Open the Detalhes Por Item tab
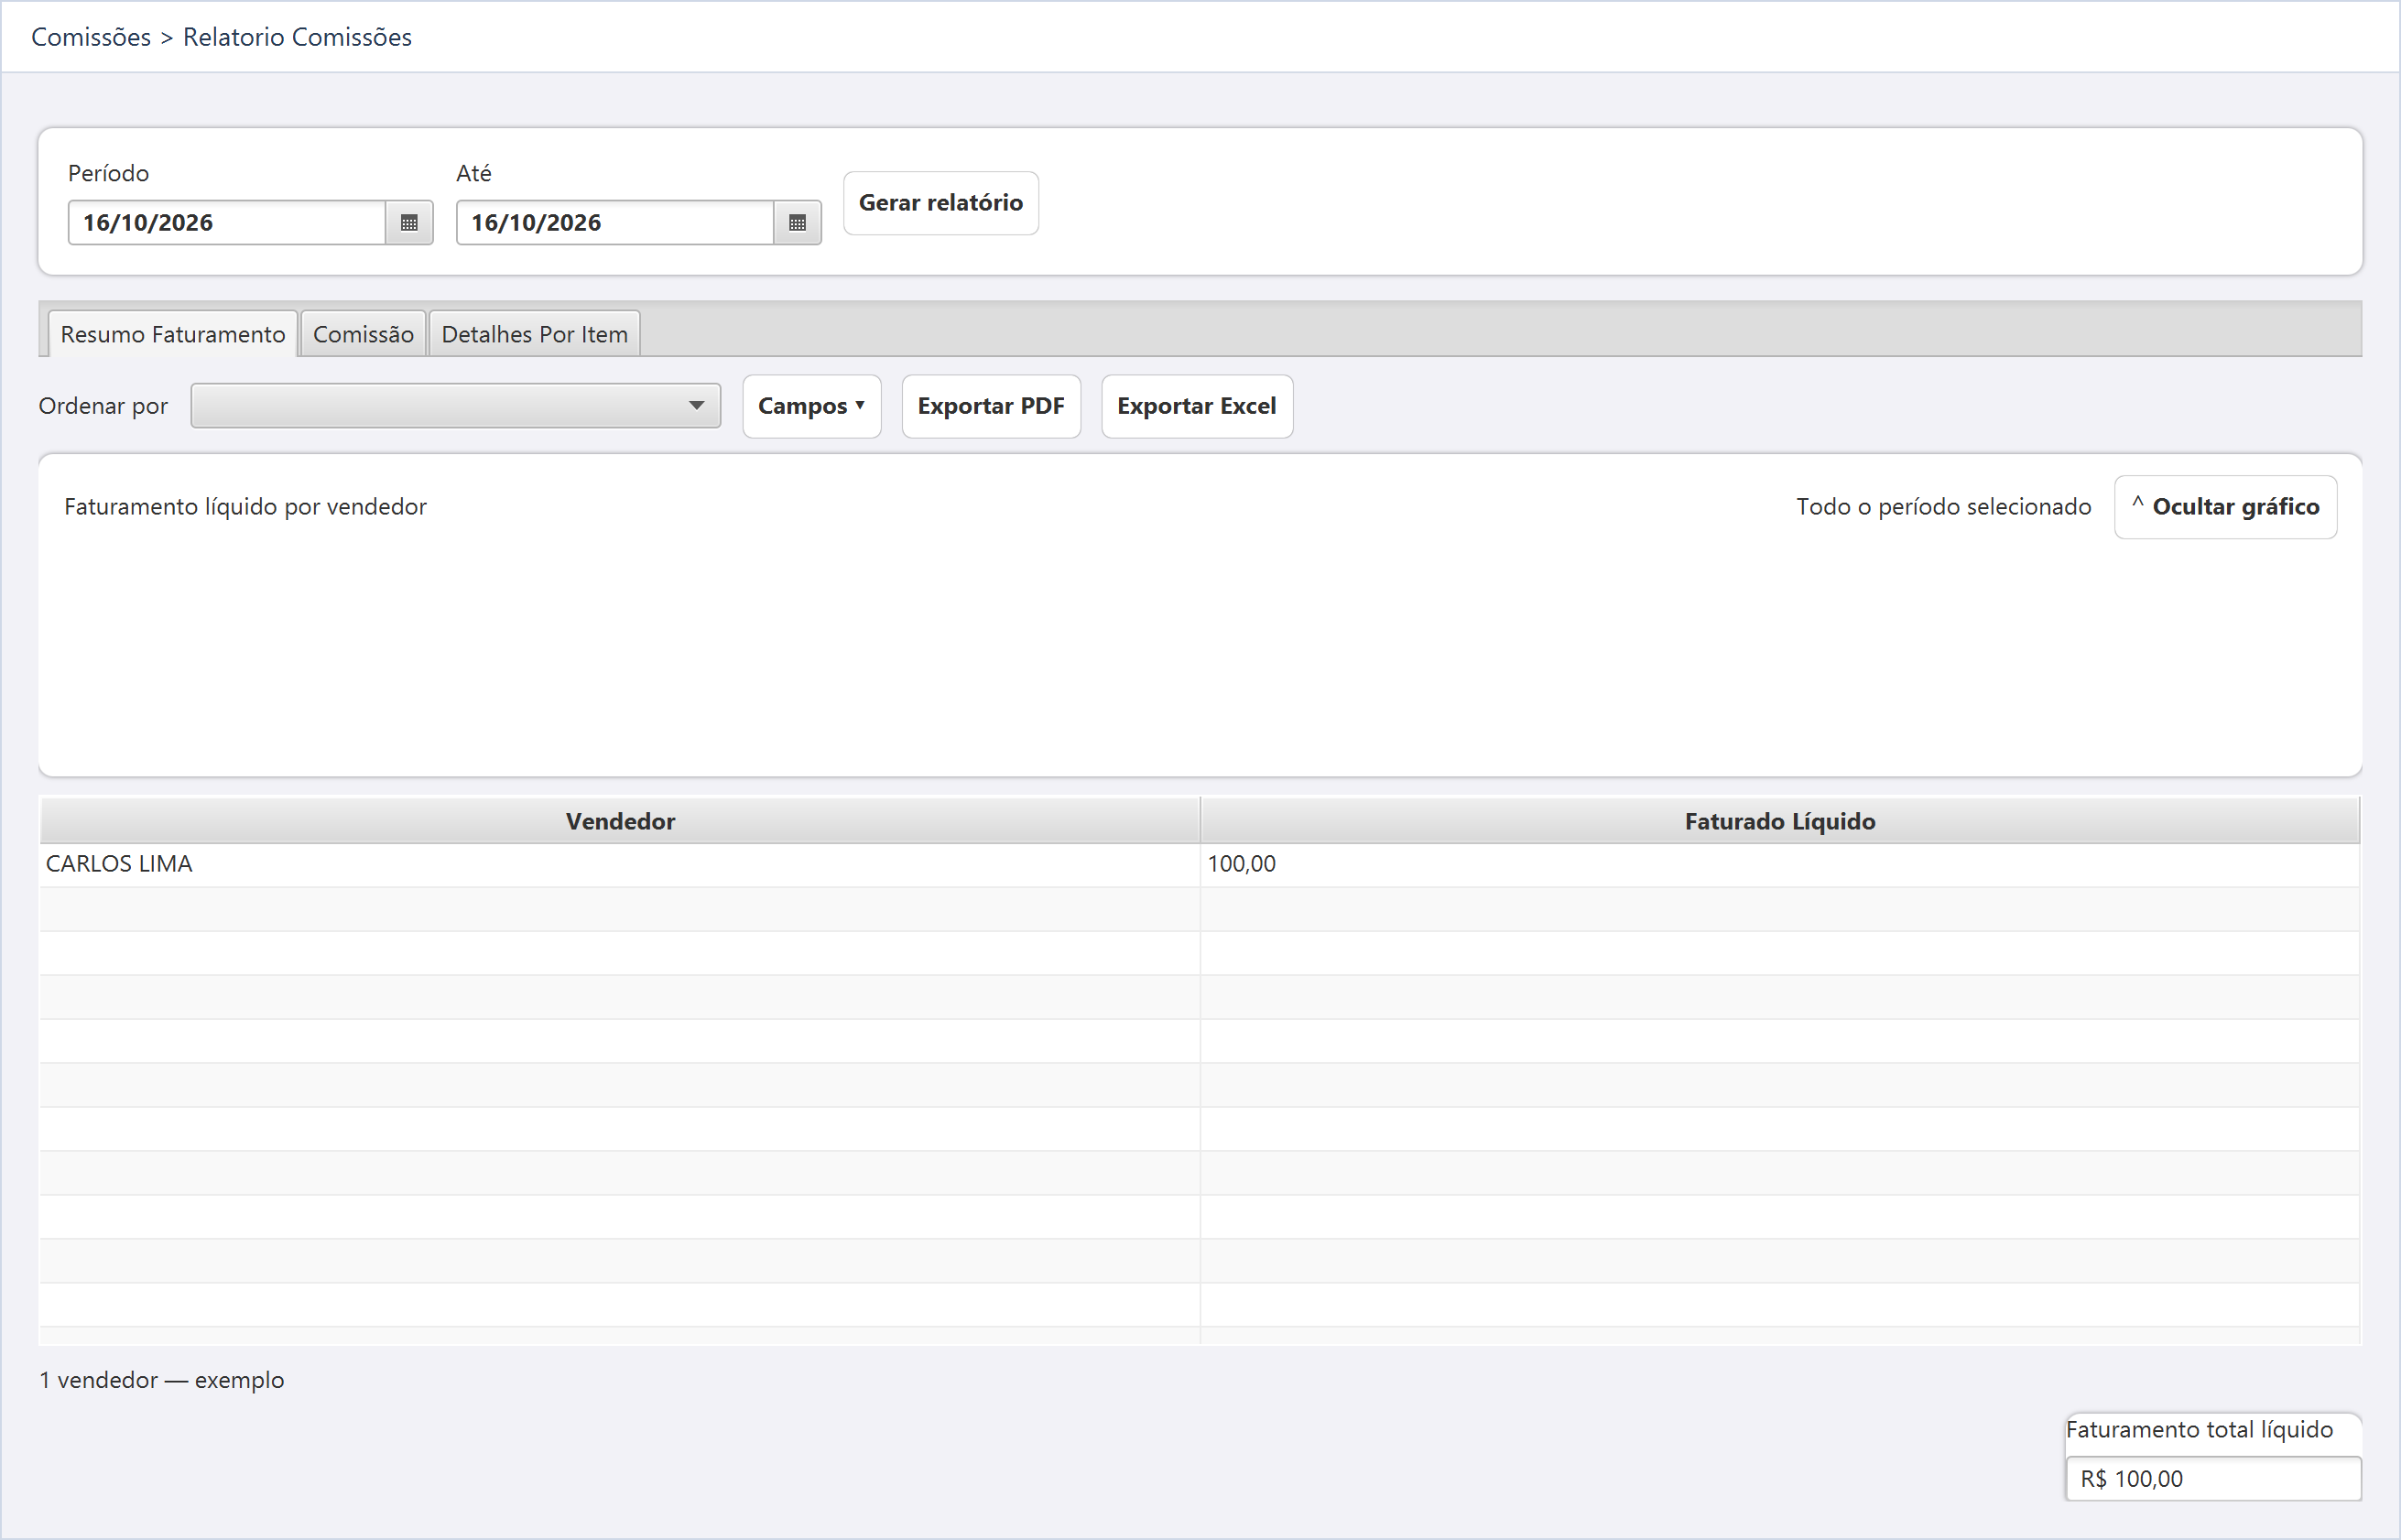This screenshot has width=2401, height=1540. (x=534, y=334)
